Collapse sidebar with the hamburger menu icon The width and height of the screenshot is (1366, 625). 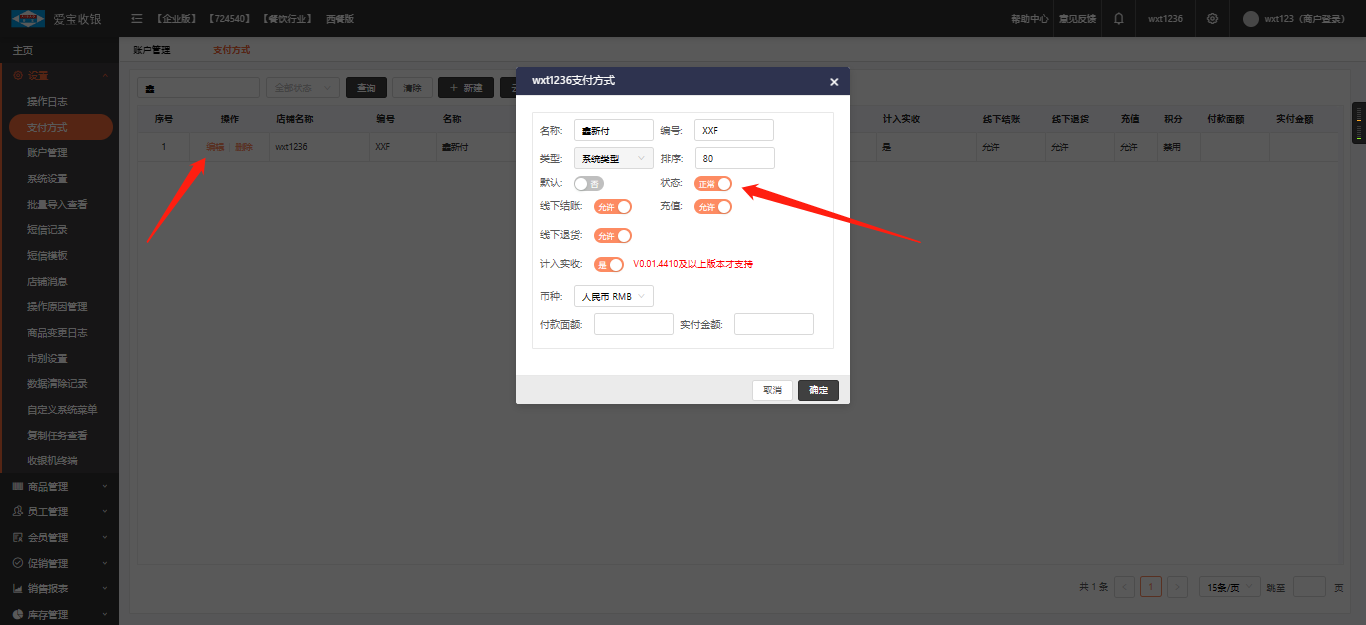pos(137,19)
